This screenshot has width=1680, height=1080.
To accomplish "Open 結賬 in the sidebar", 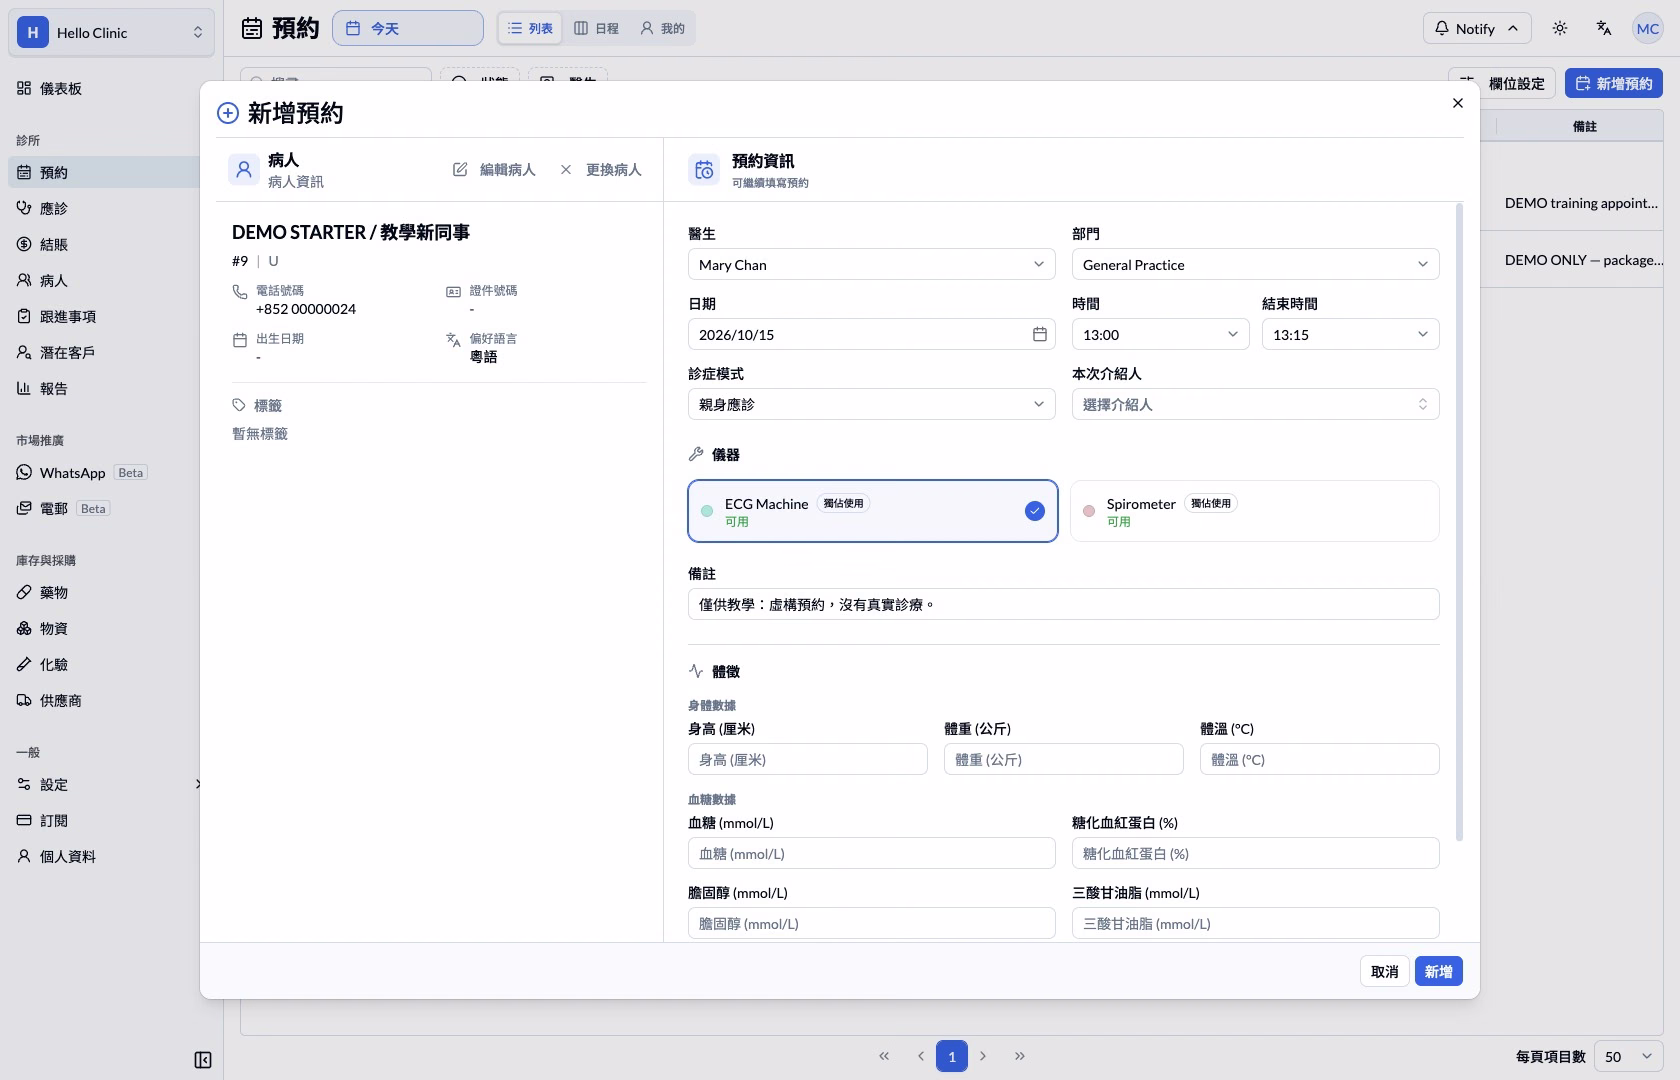I will tap(104, 244).
